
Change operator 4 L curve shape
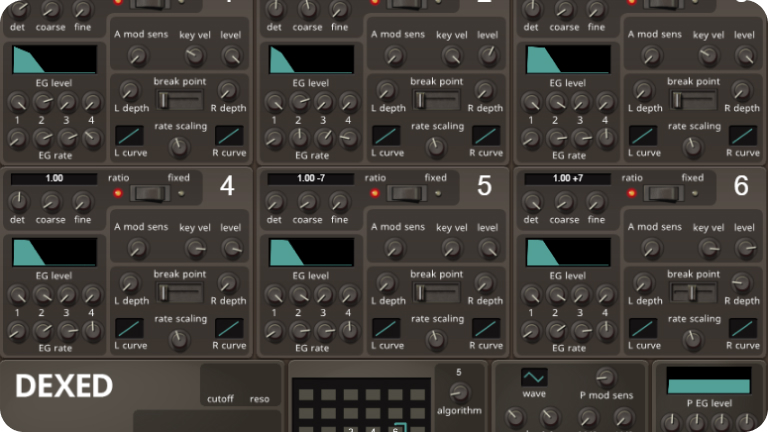(130, 328)
